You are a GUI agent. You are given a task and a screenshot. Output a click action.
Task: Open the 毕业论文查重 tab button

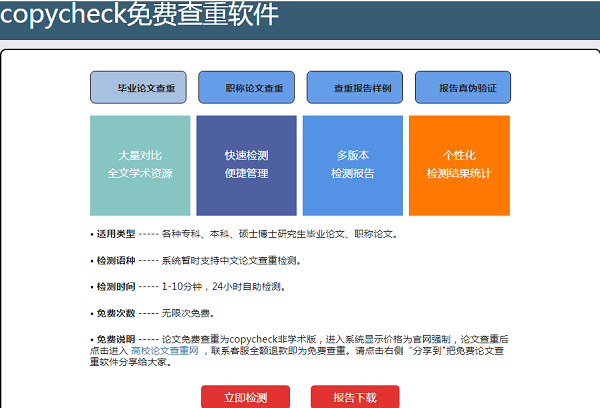[138, 87]
